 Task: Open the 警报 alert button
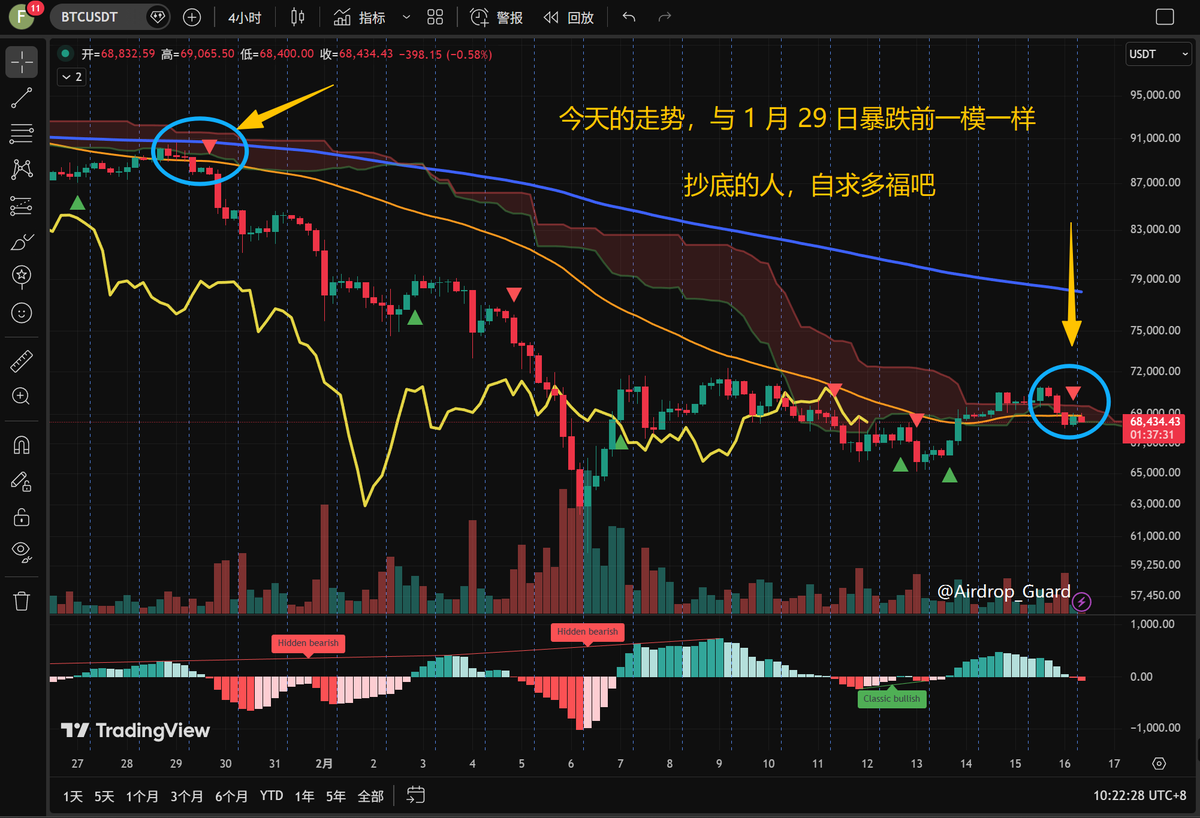tap(497, 17)
